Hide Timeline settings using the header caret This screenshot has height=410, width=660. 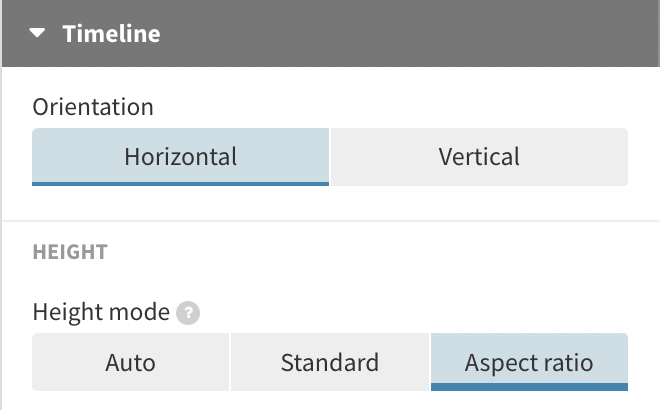pyautogui.click(x=38, y=33)
